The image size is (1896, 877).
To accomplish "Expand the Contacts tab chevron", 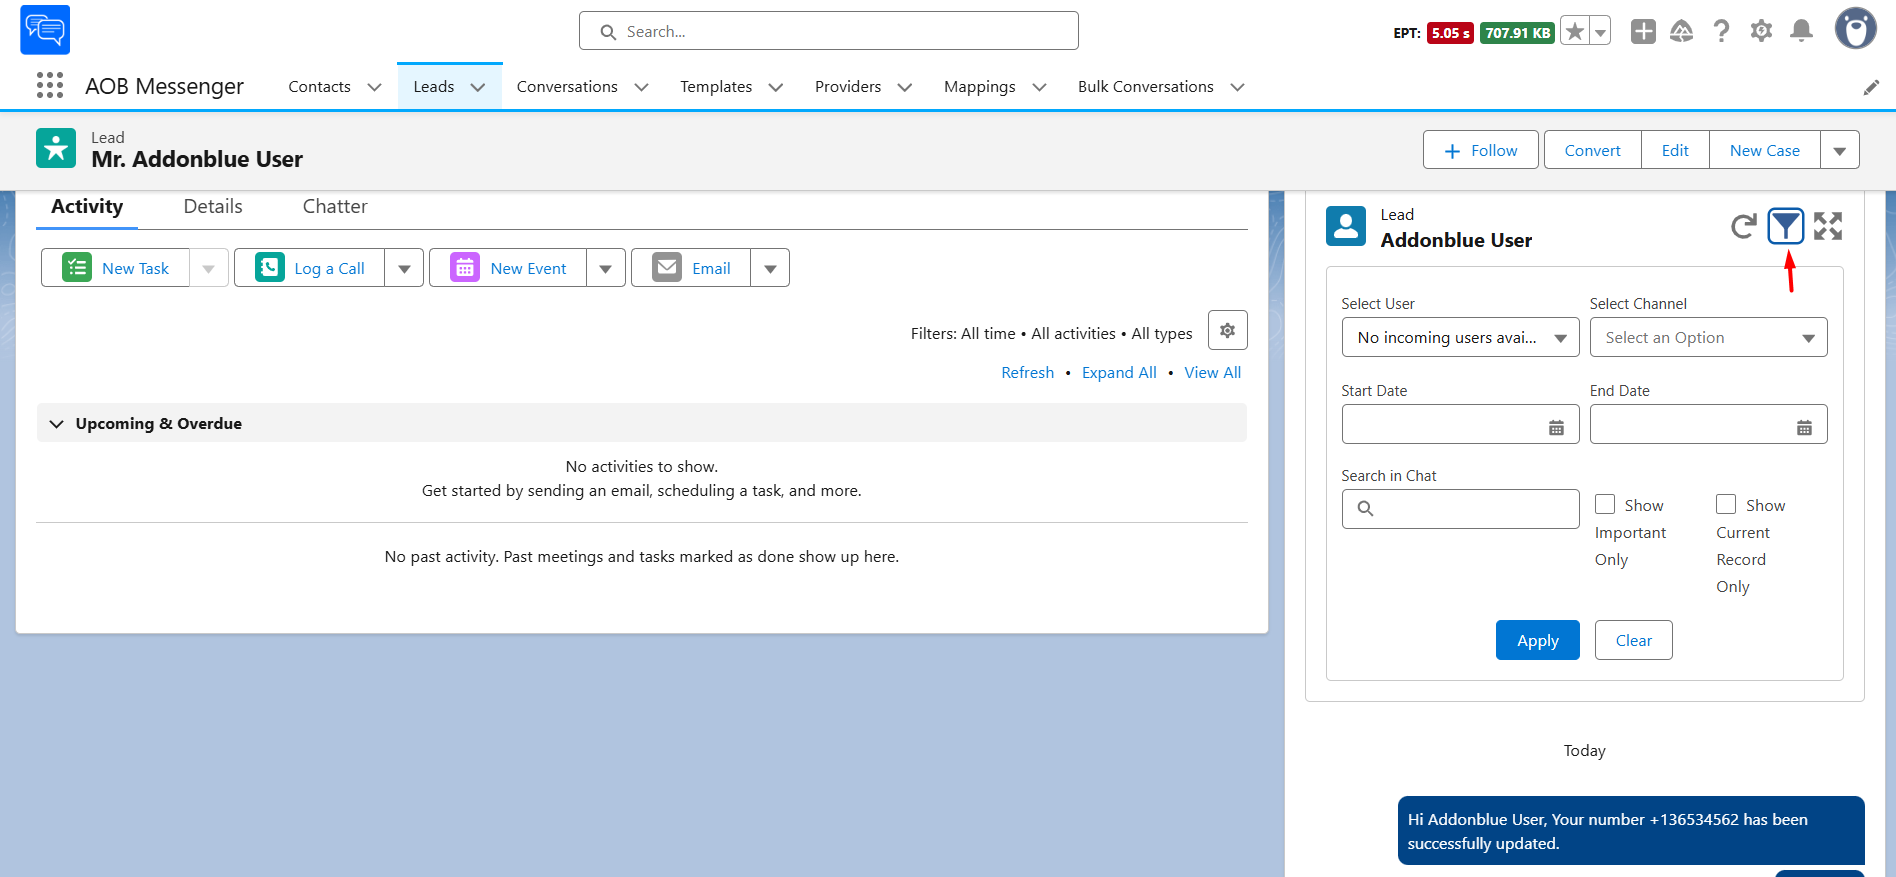I will point(375,87).
